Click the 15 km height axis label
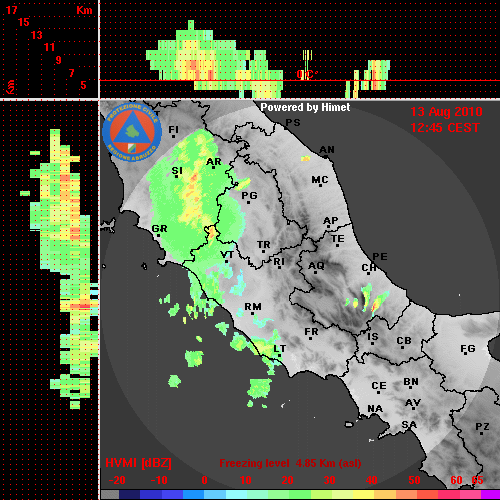This screenshot has height=500, width=500. [24, 22]
